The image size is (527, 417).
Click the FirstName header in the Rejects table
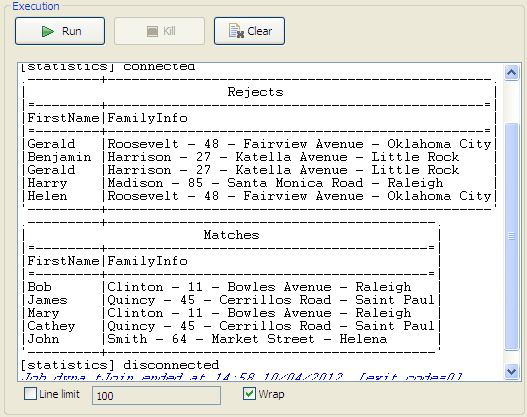63,118
